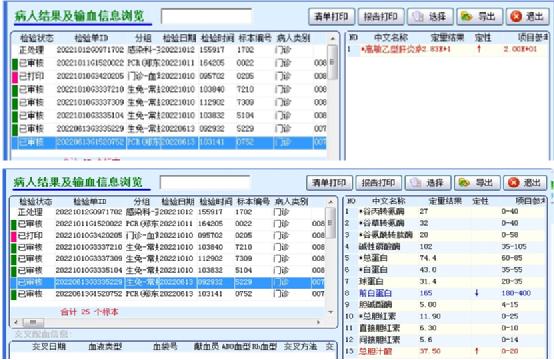Click the red up arrow on the 总胆汁酸 row
The width and height of the screenshot is (554, 360).
click(x=477, y=351)
